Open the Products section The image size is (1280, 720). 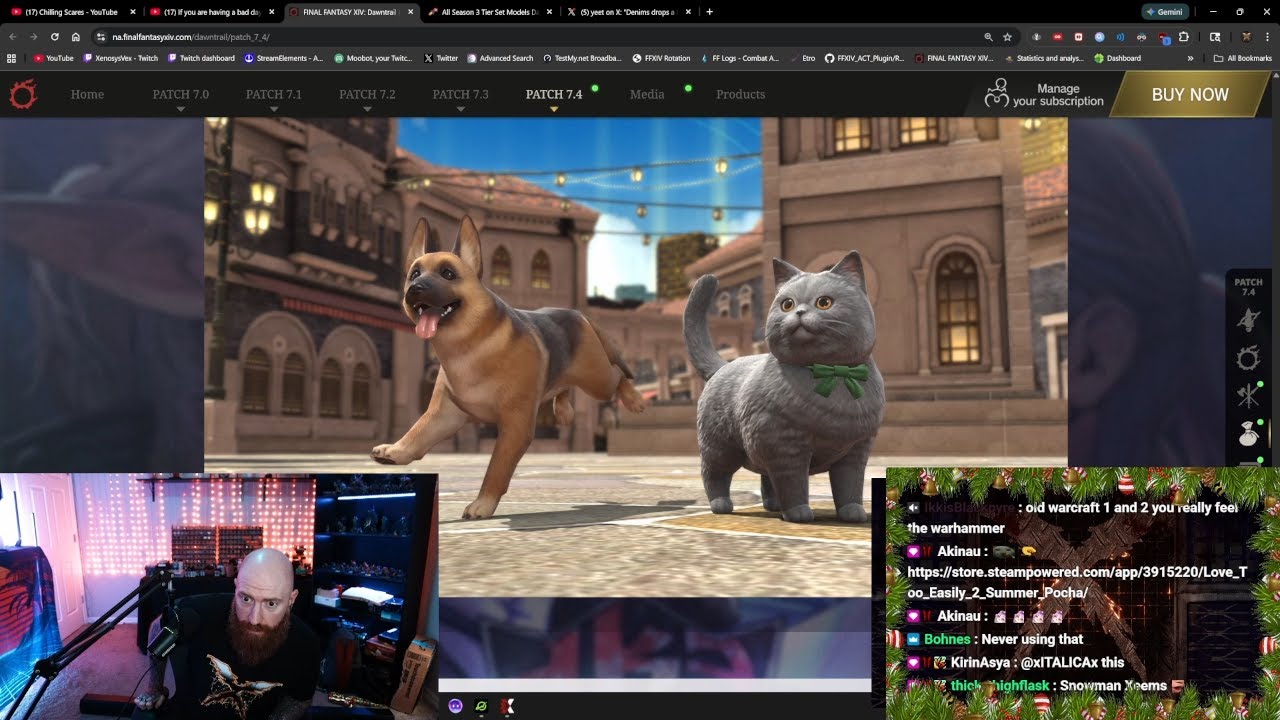740,94
